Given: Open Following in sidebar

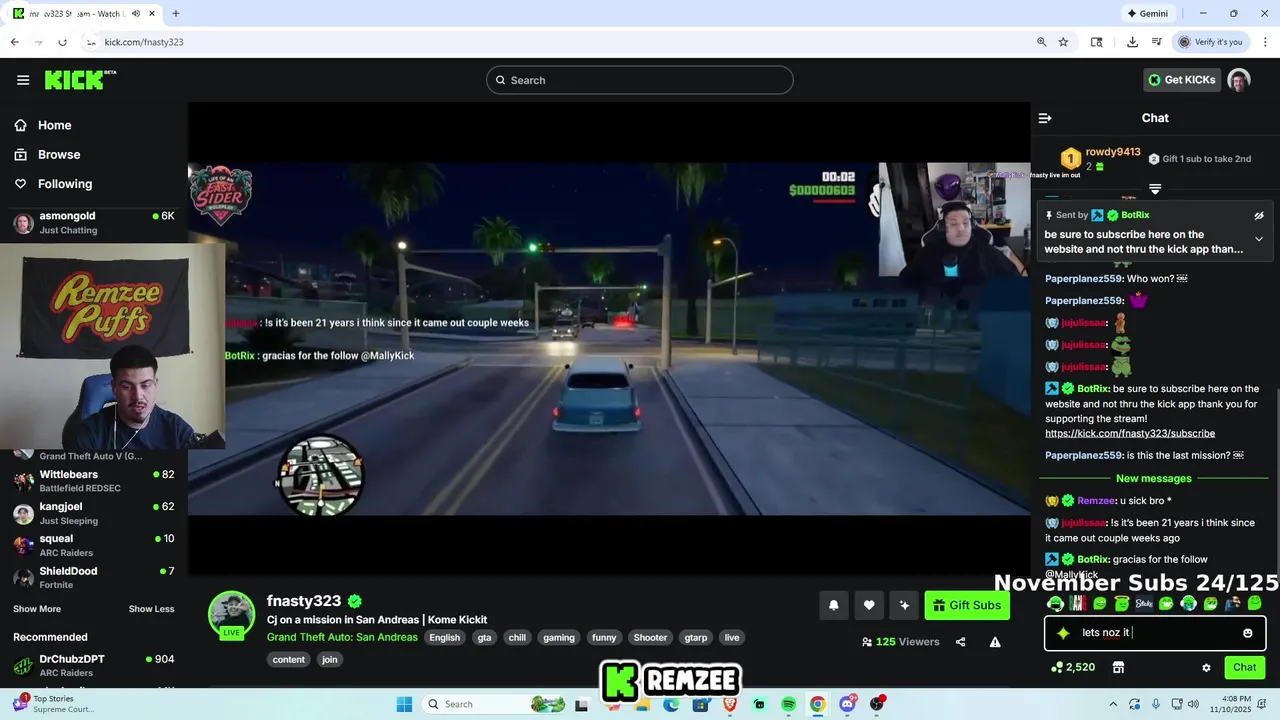Looking at the screenshot, I should (65, 184).
